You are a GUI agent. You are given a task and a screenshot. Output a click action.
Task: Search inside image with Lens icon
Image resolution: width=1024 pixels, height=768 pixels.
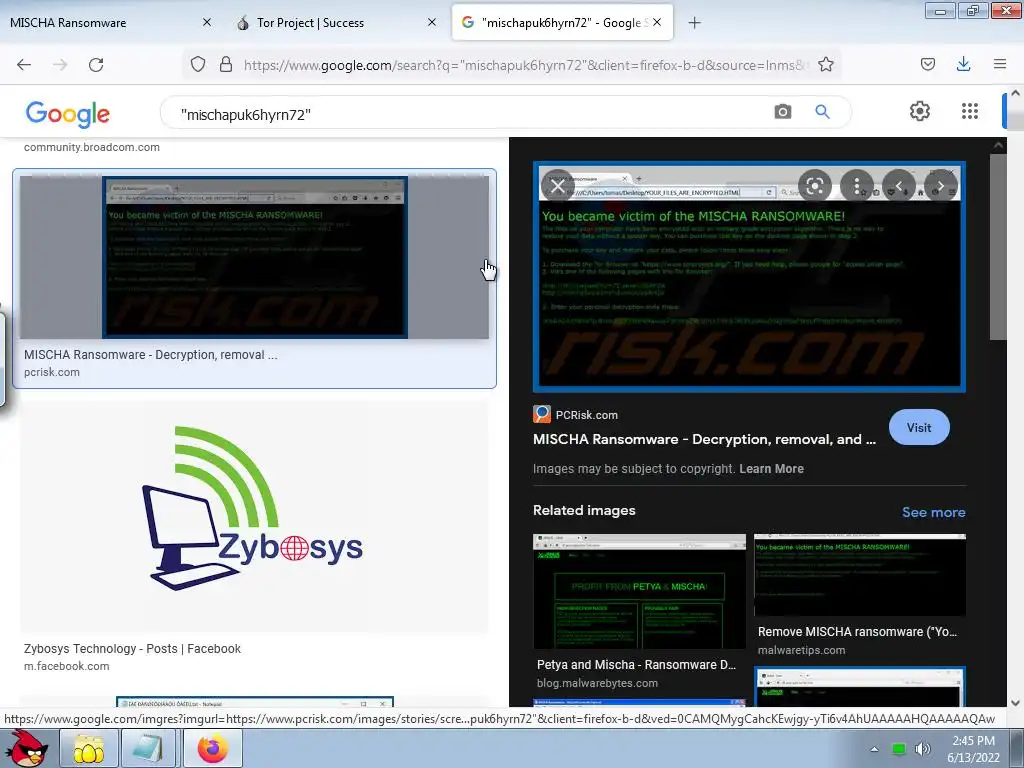click(x=814, y=186)
